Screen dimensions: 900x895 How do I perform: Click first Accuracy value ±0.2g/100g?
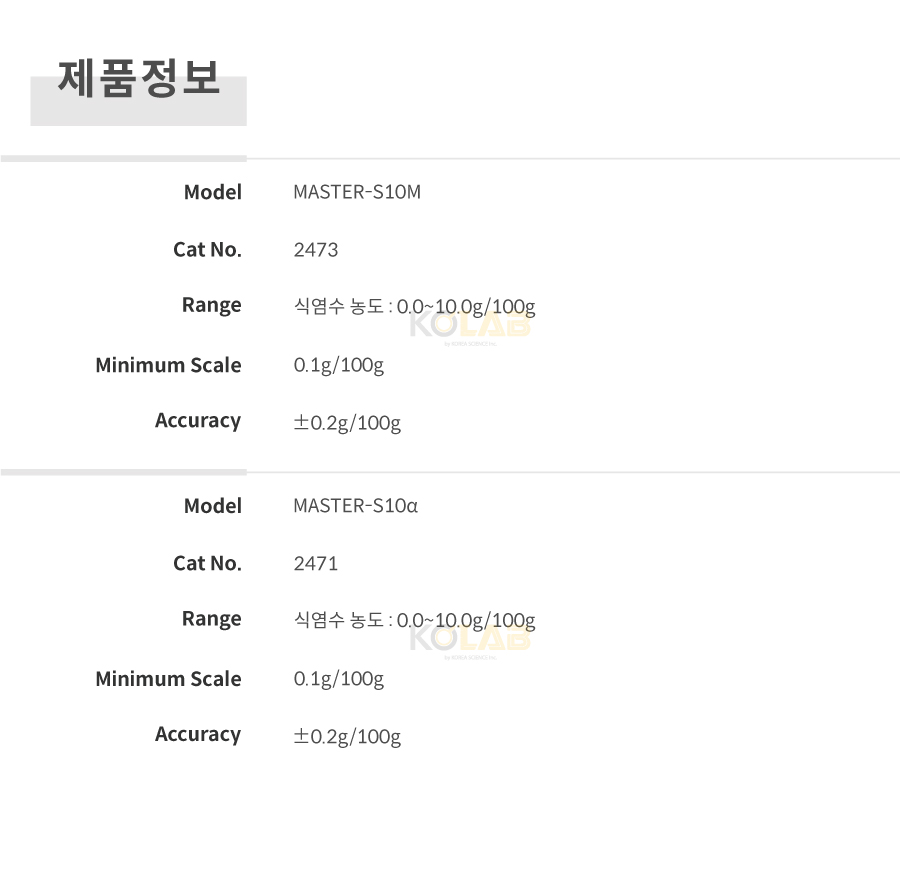(347, 423)
